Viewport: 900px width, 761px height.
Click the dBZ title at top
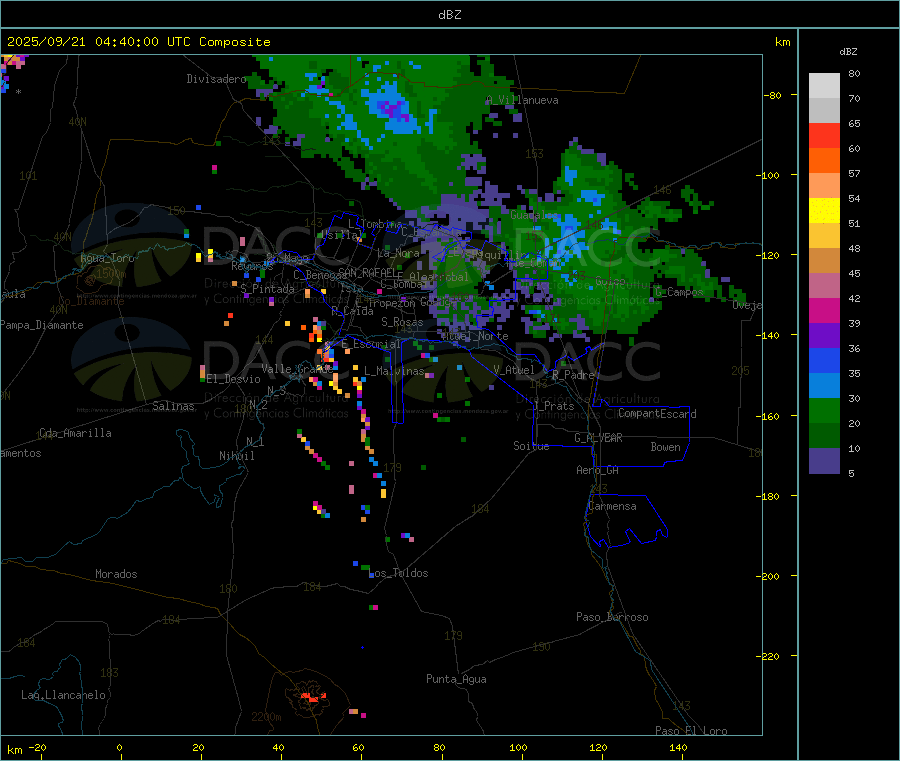pos(449,15)
